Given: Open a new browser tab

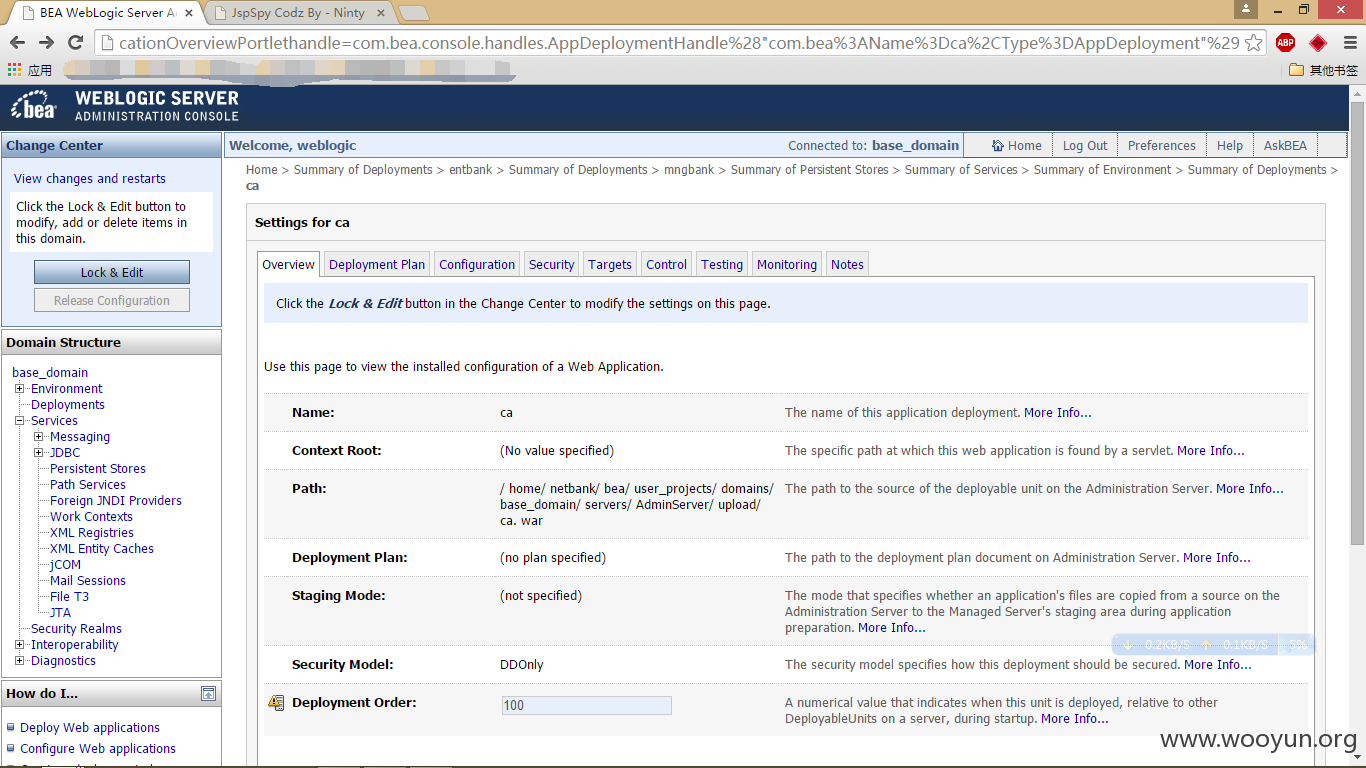Looking at the screenshot, I should point(414,13).
